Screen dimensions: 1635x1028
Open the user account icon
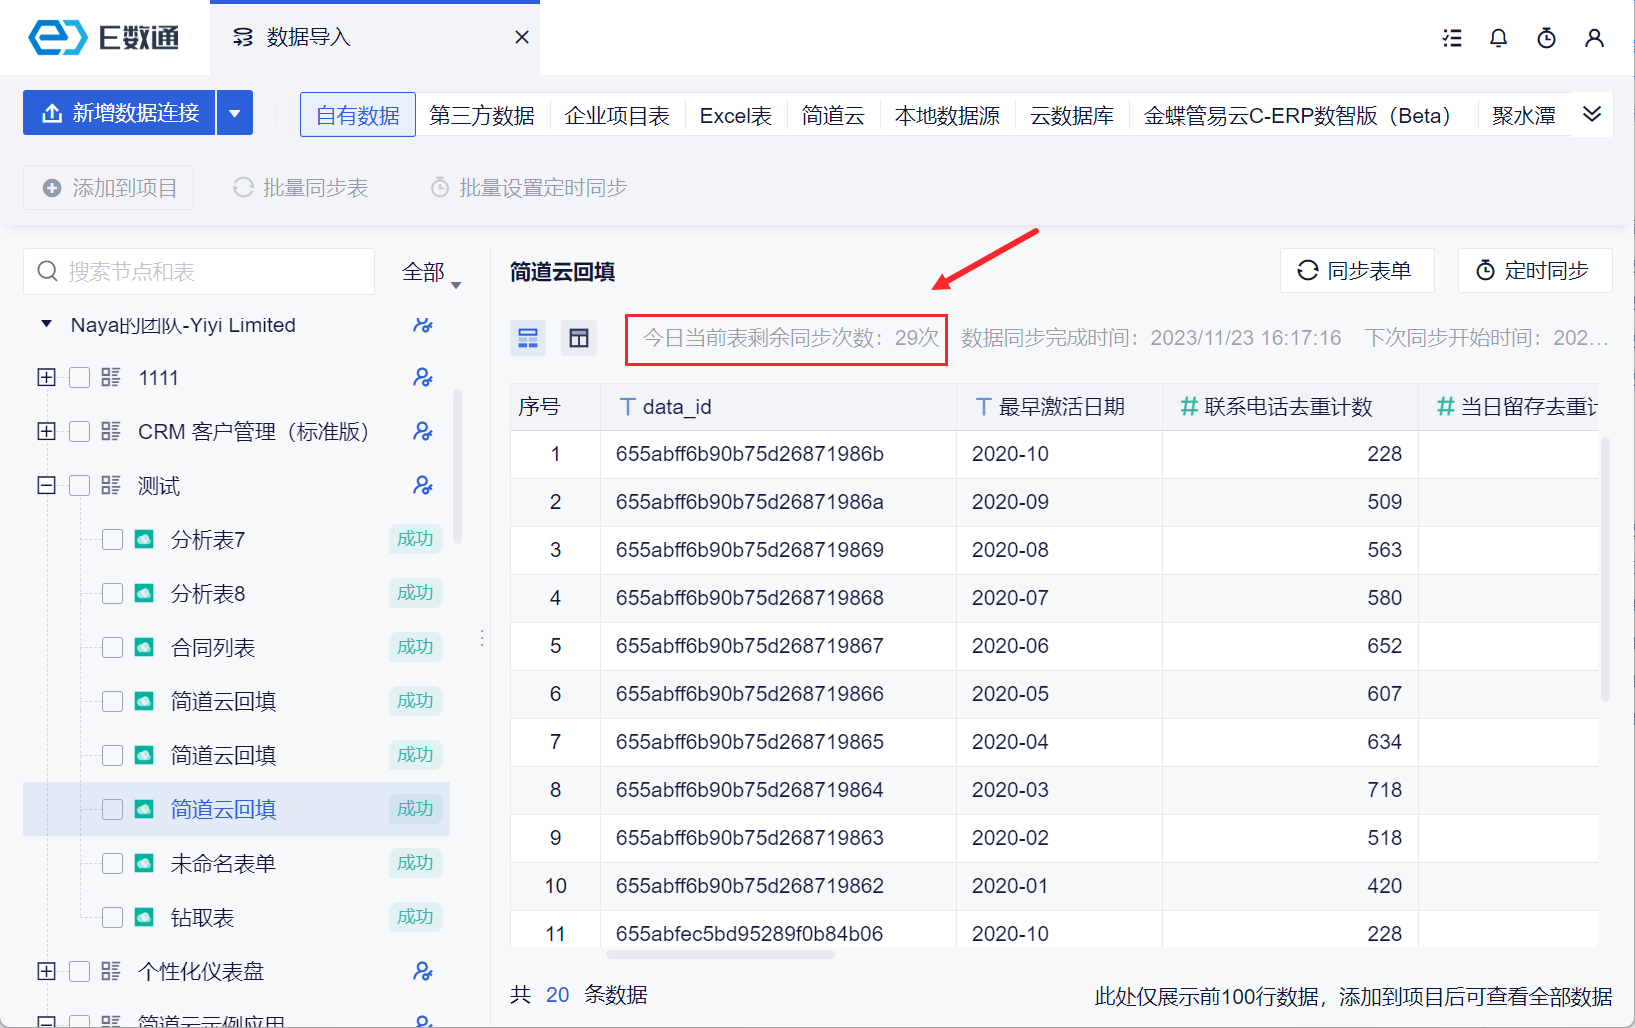(1594, 38)
